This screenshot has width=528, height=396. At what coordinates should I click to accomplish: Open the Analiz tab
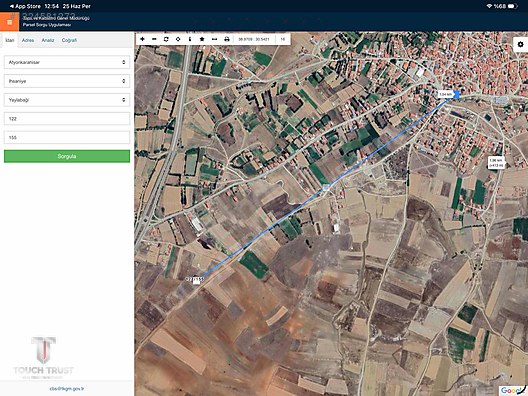(x=48, y=40)
